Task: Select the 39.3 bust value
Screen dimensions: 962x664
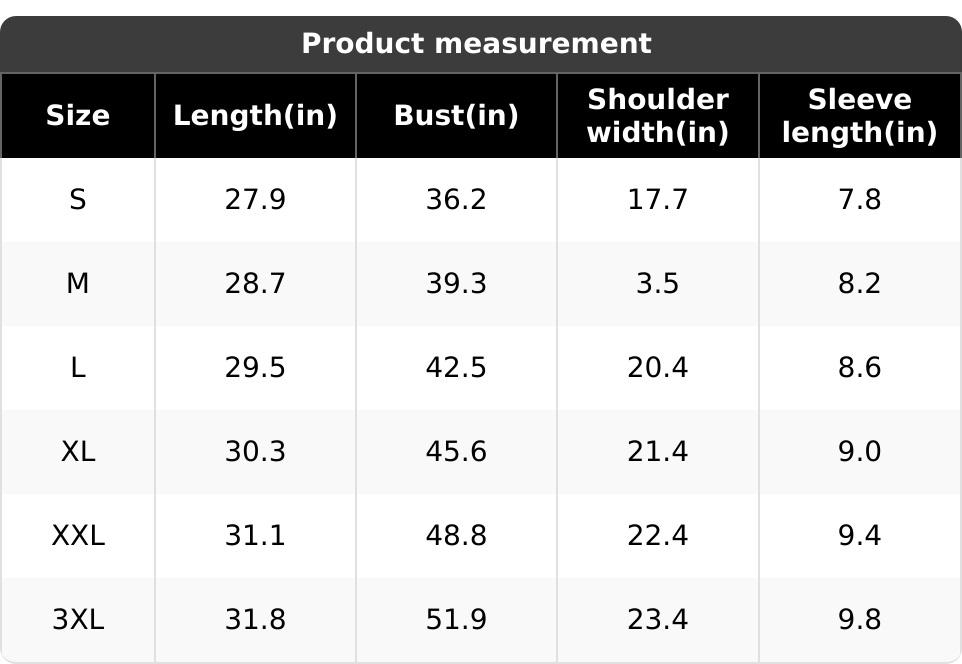Action: 456,284
